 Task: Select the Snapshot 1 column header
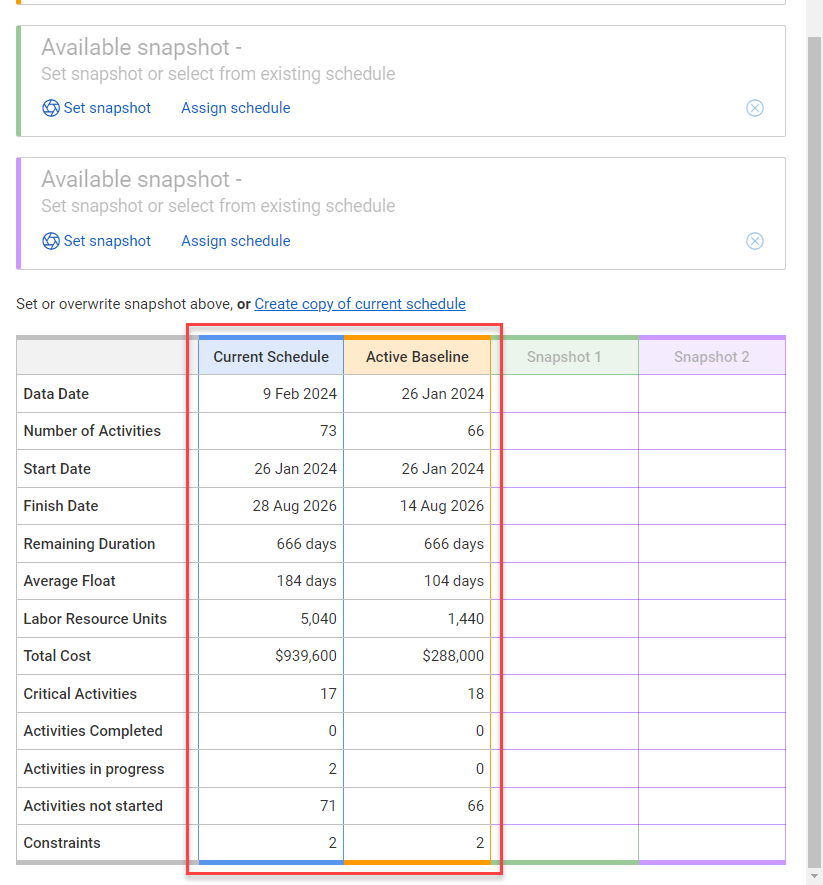coord(564,356)
